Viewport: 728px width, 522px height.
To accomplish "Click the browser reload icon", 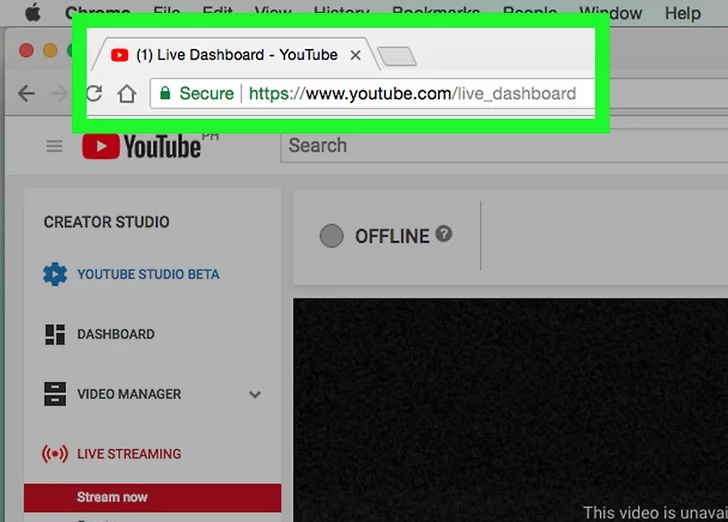I will (95, 94).
